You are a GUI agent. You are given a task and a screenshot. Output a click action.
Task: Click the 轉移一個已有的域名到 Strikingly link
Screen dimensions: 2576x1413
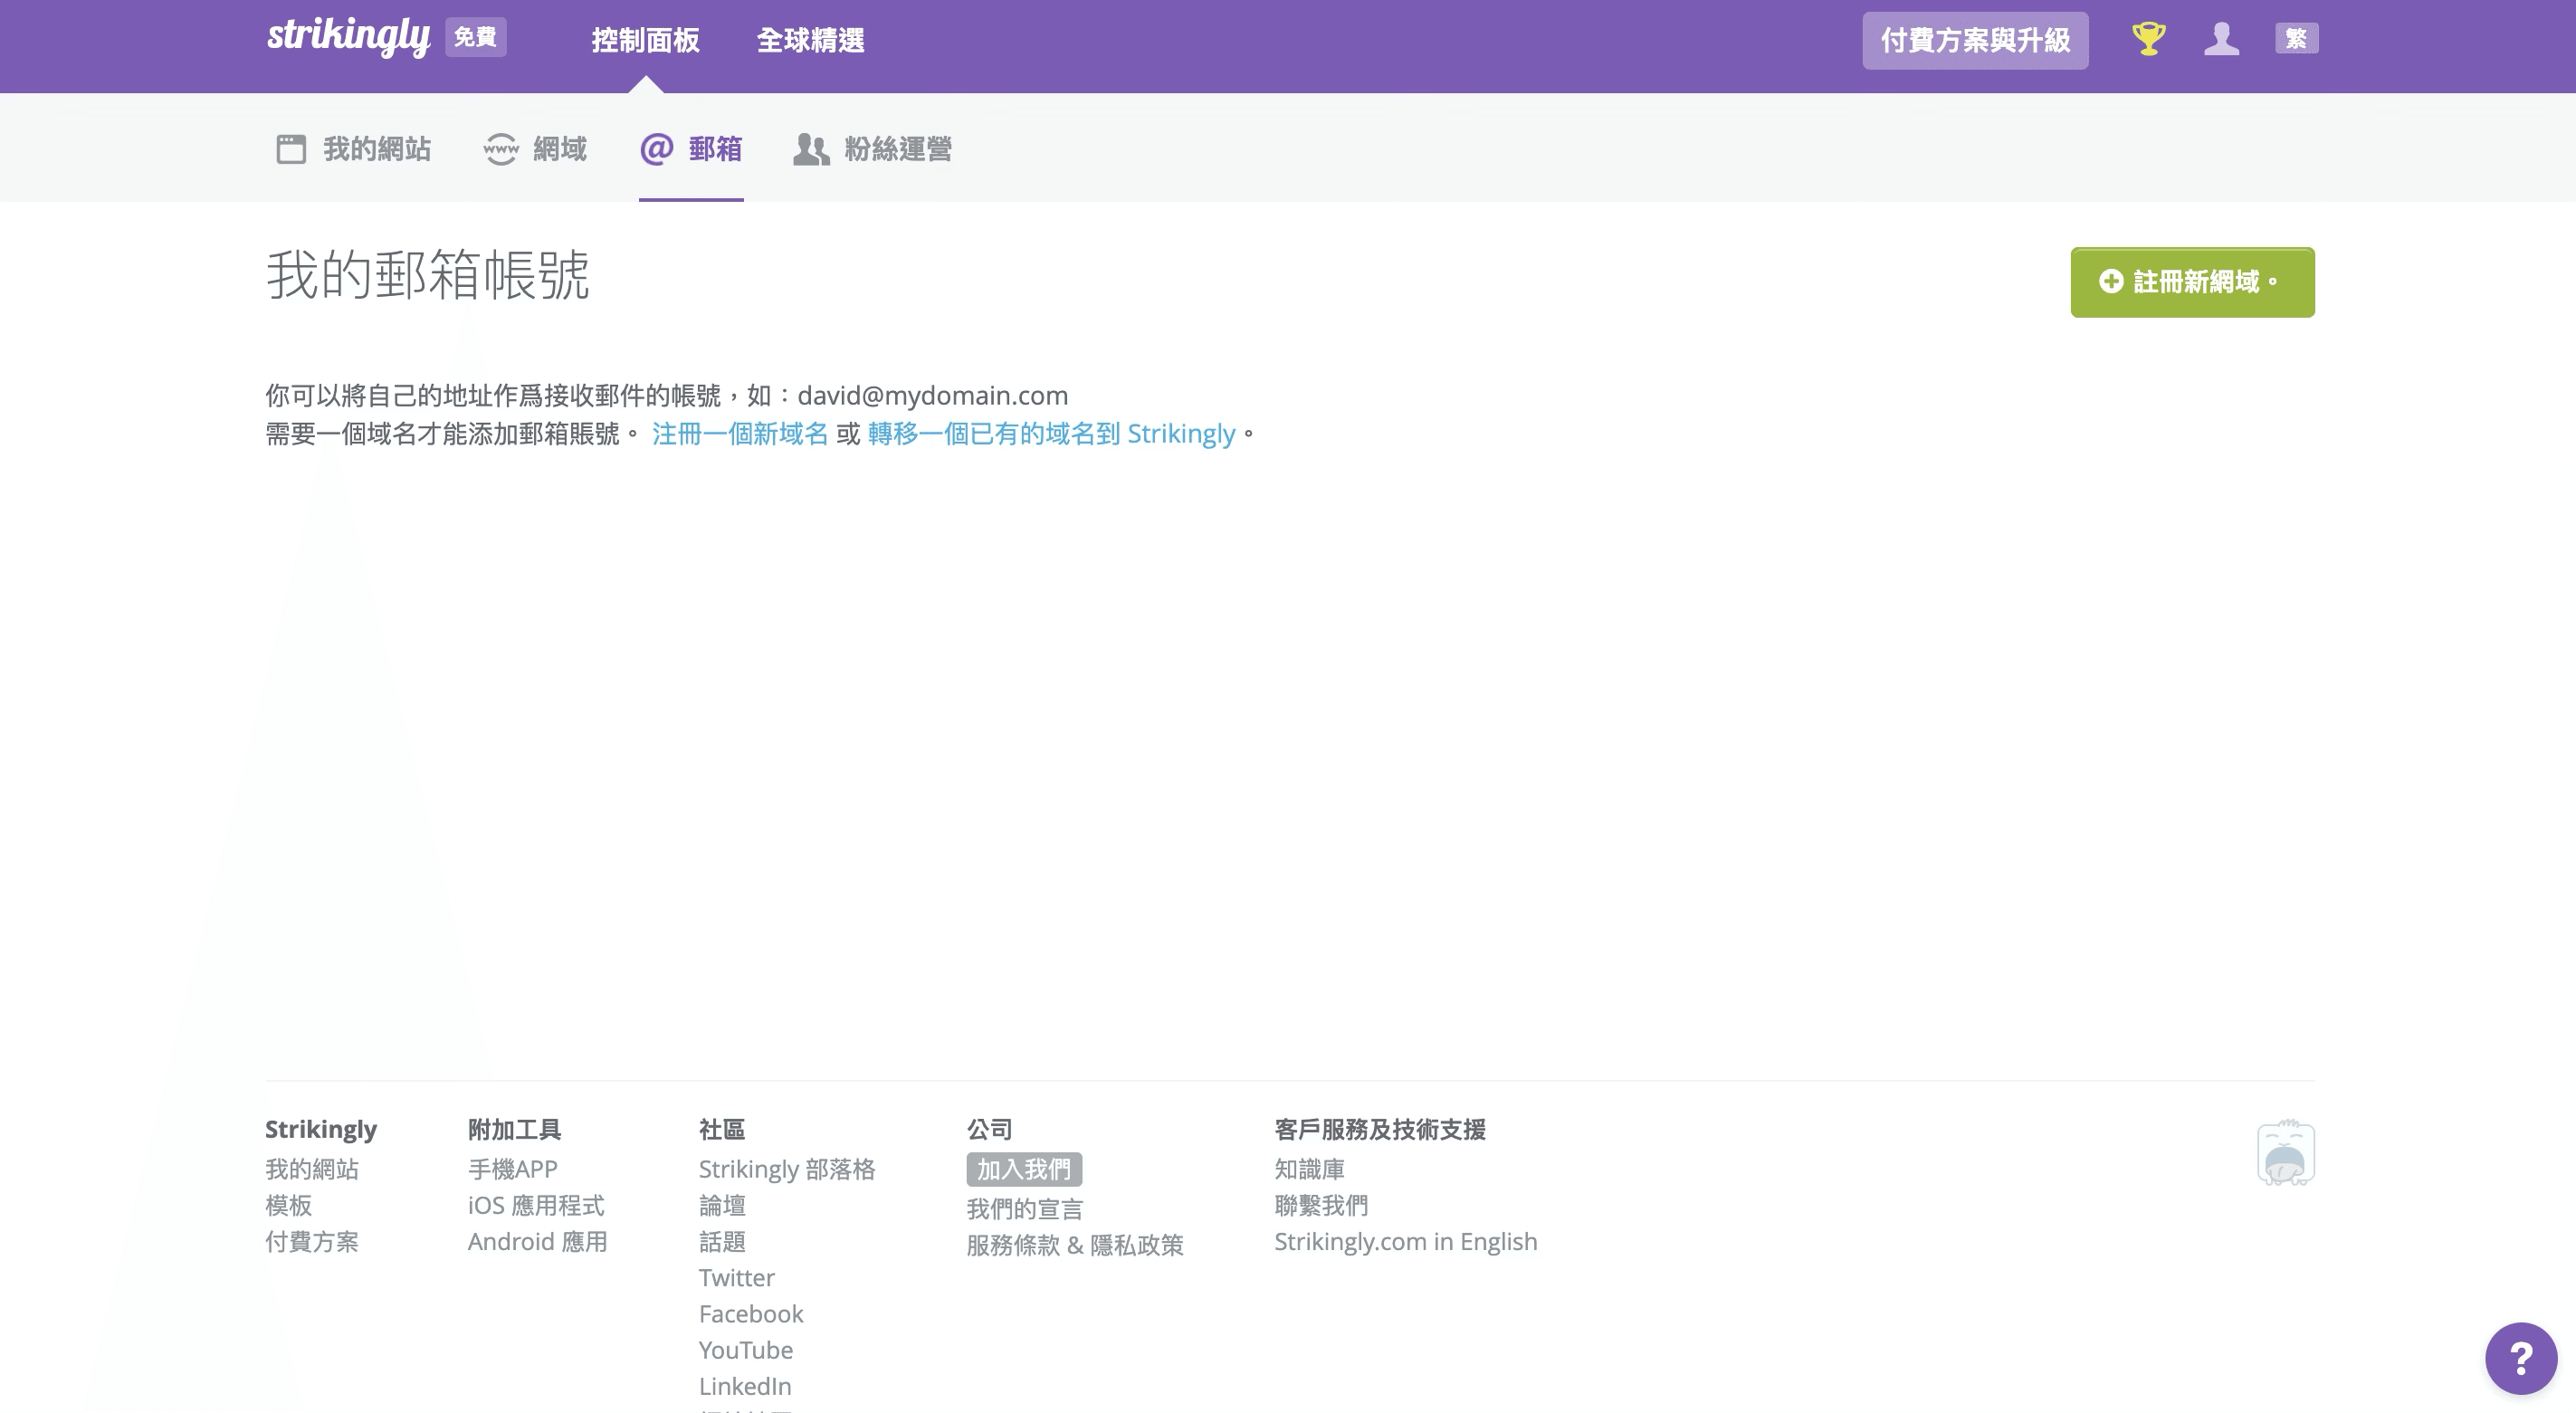1051,434
